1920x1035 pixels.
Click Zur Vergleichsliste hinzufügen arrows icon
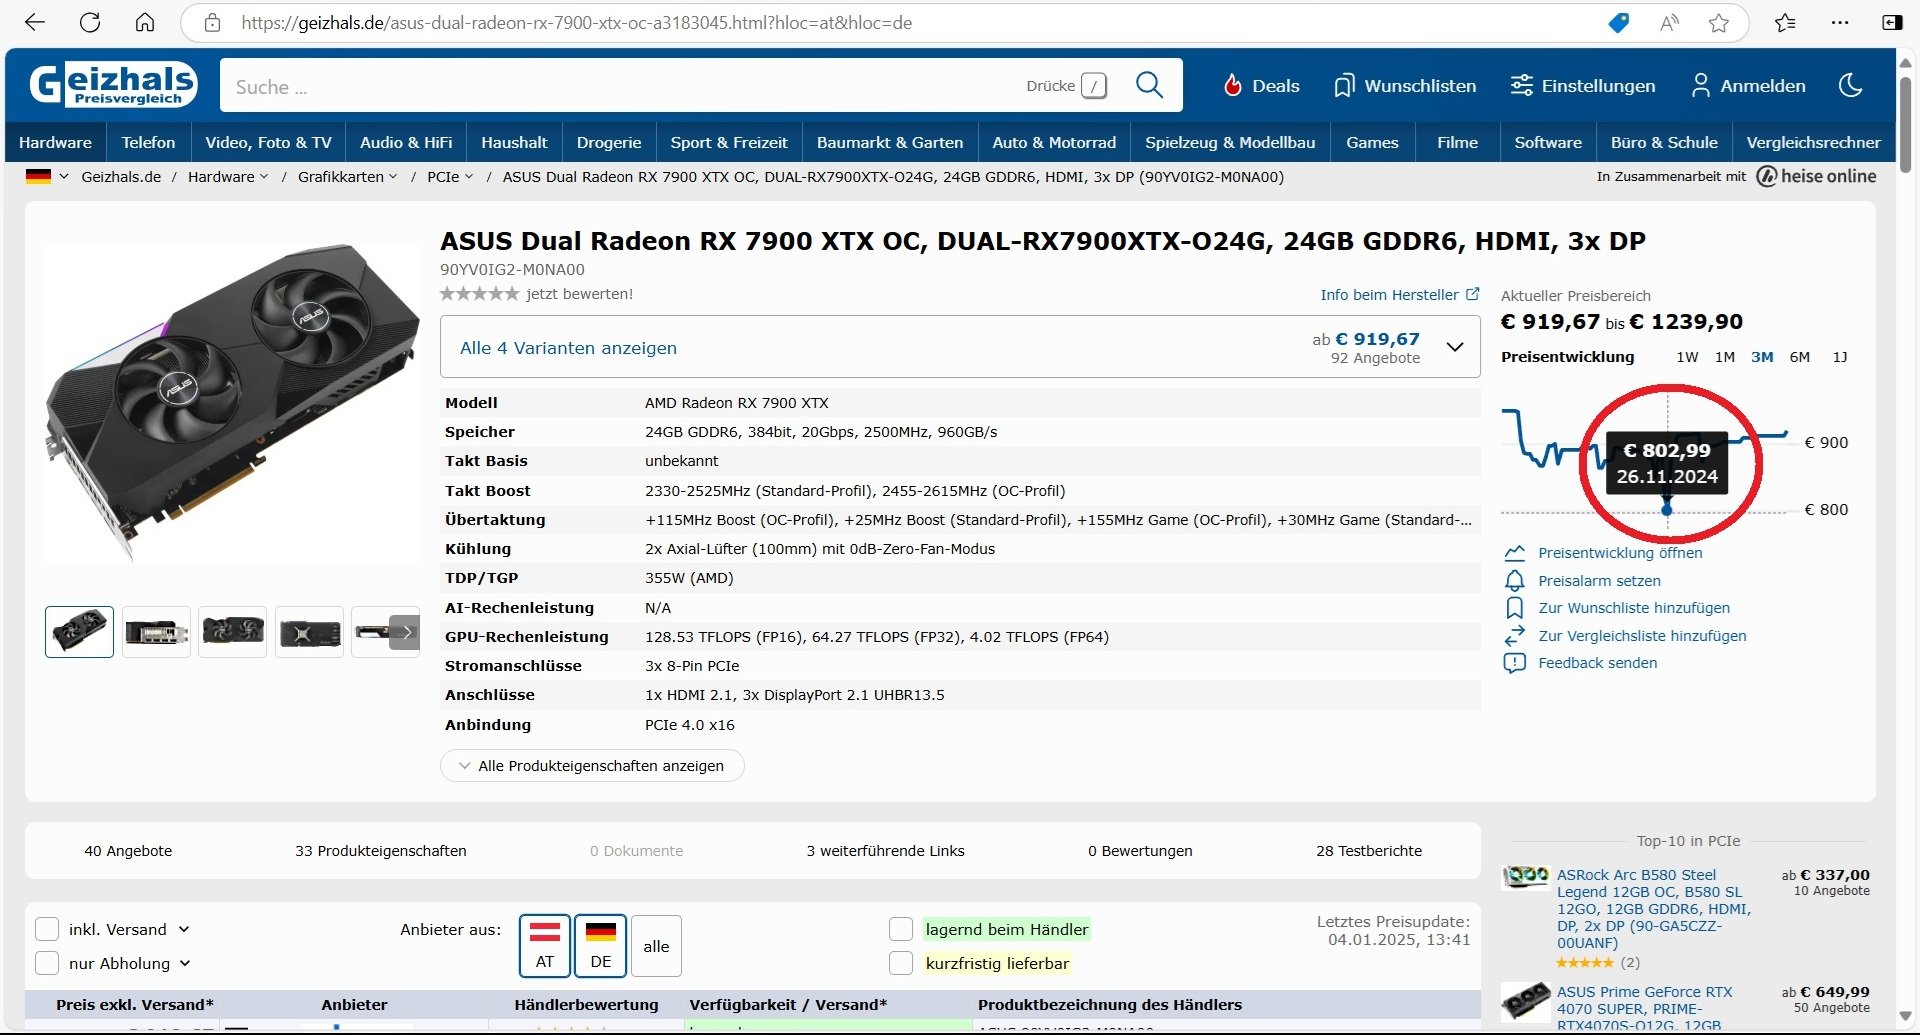pos(1515,636)
